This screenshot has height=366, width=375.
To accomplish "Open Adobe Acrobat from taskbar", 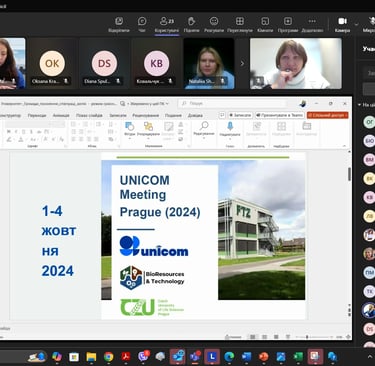I will [x=126, y=357].
